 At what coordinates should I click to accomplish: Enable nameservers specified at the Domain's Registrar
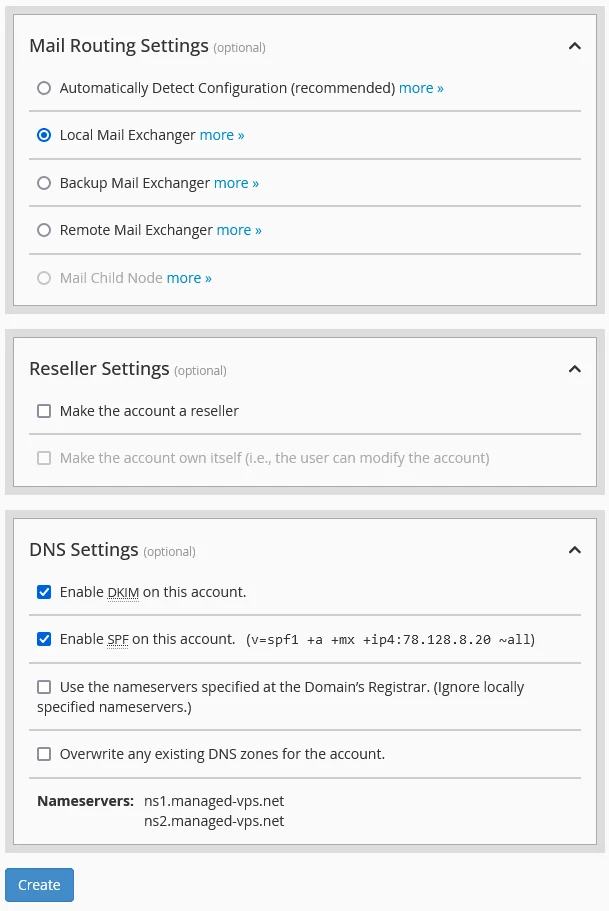point(44,687)
